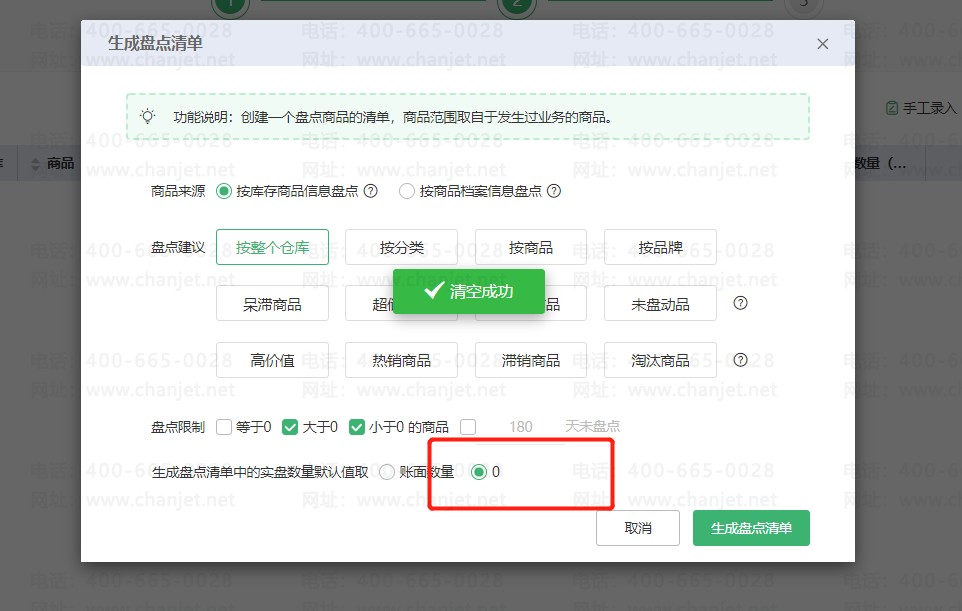962x611 pixels.
Task: Choose 按品牌 inventory suggestion
Action: pos(660,247)
